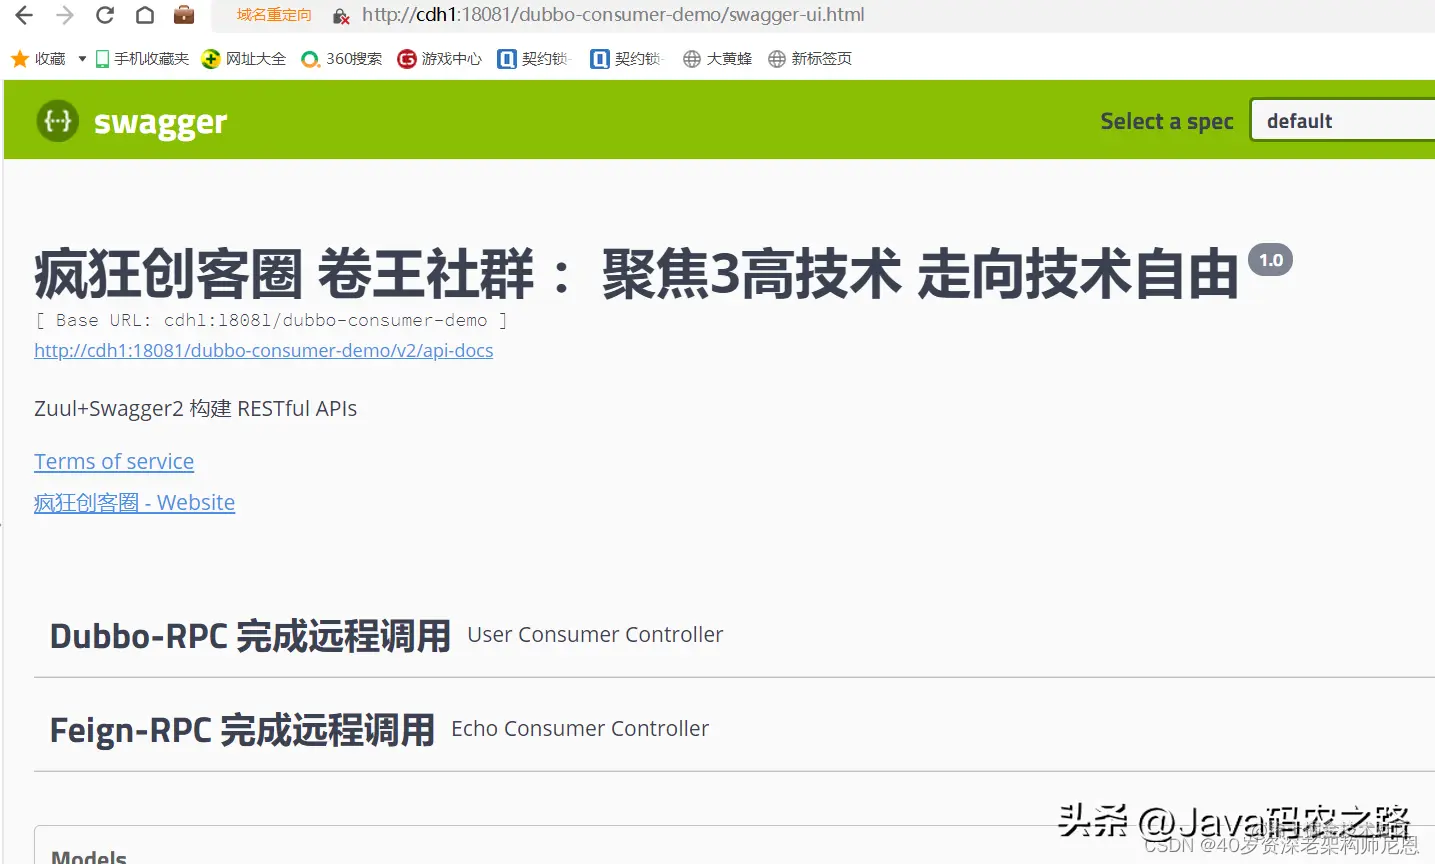Open 大黄蜂 bookmark
The height and width of the screenshot is (864, 1435).
pos(718,59)
